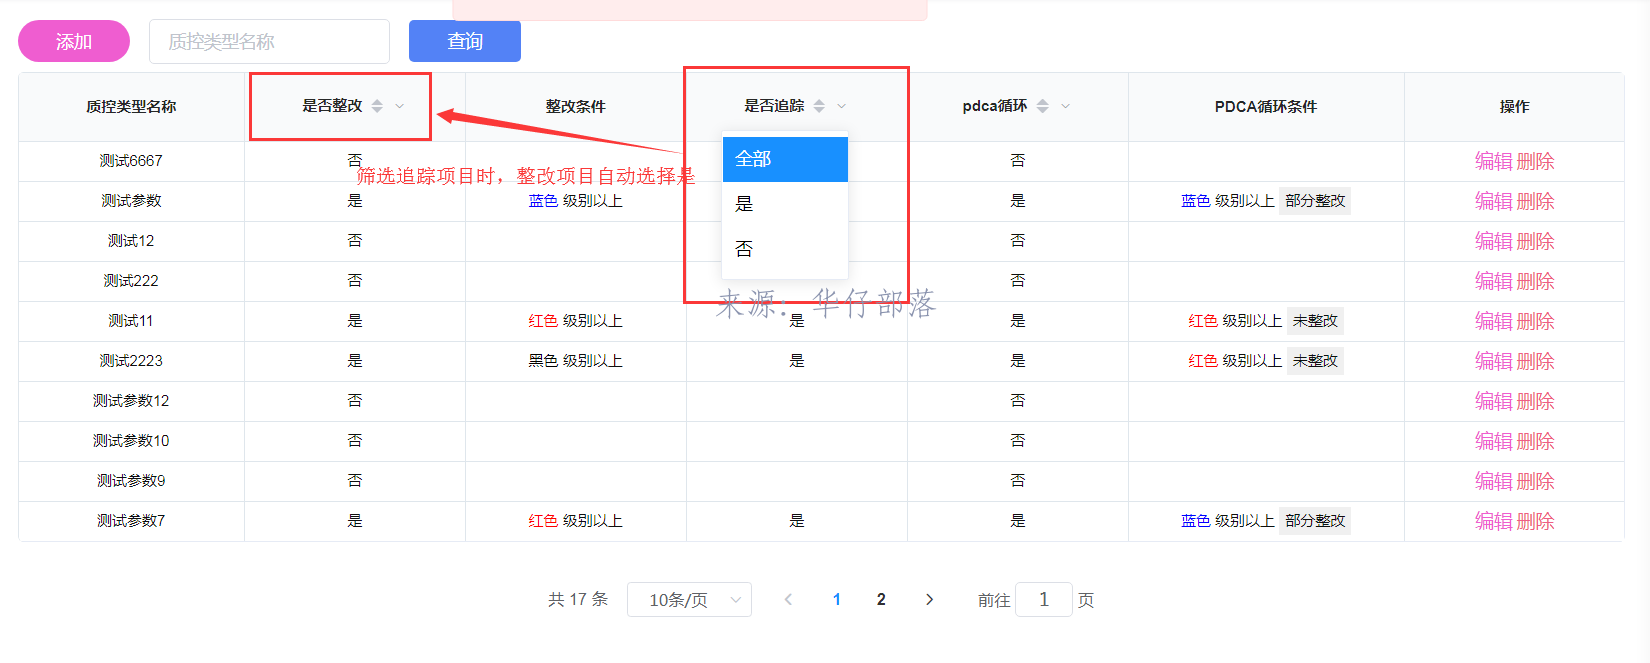Focus the 质控类型名称 search input
Image resolution: width=1650 pixels, height=663 pixels.
(x=269, y=41)
